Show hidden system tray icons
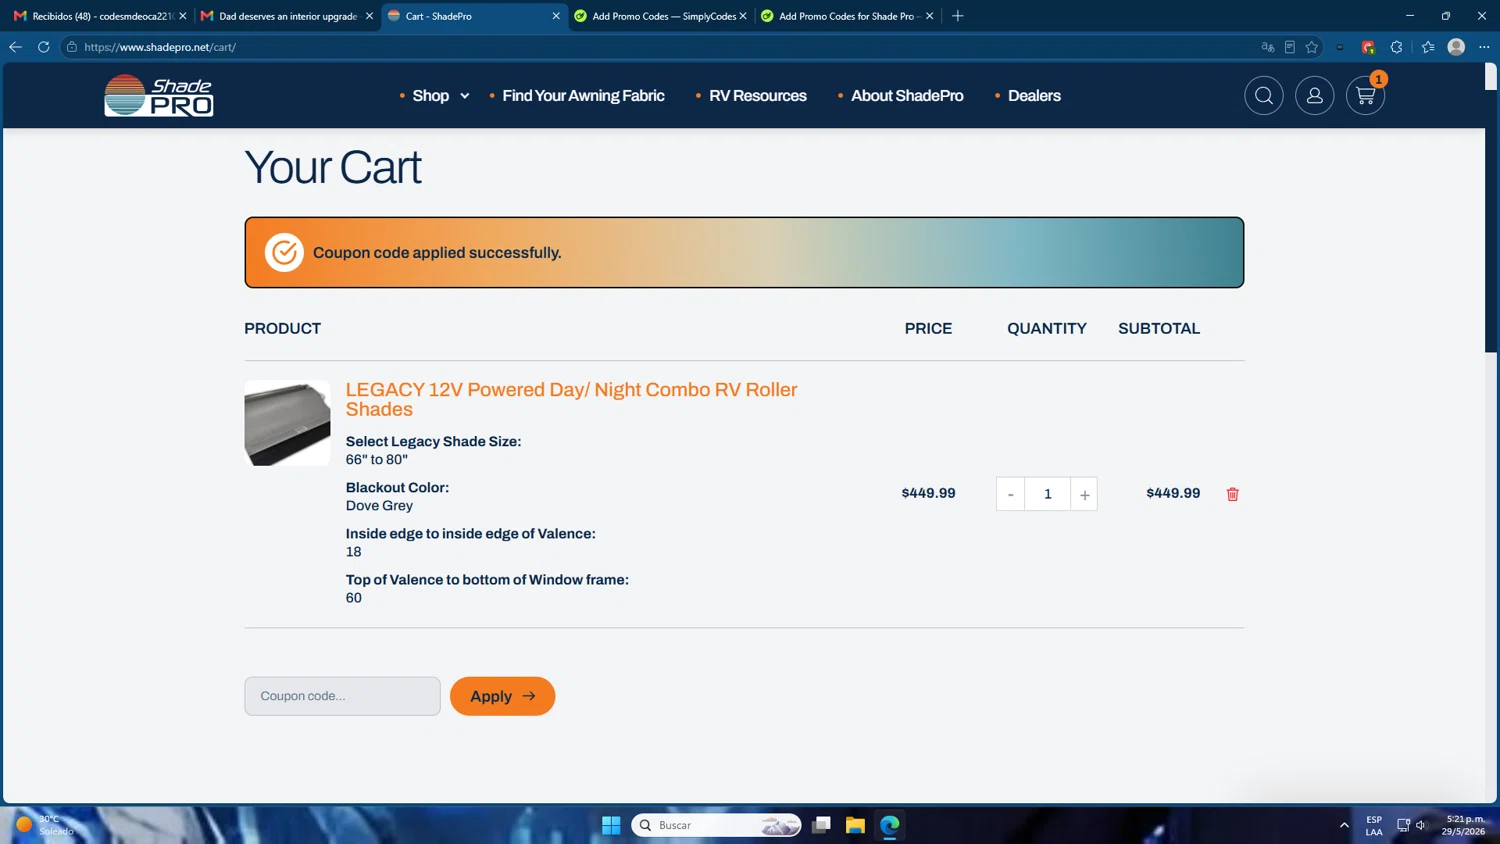This screenshot has height=844, width=1500. point(1344,825)
